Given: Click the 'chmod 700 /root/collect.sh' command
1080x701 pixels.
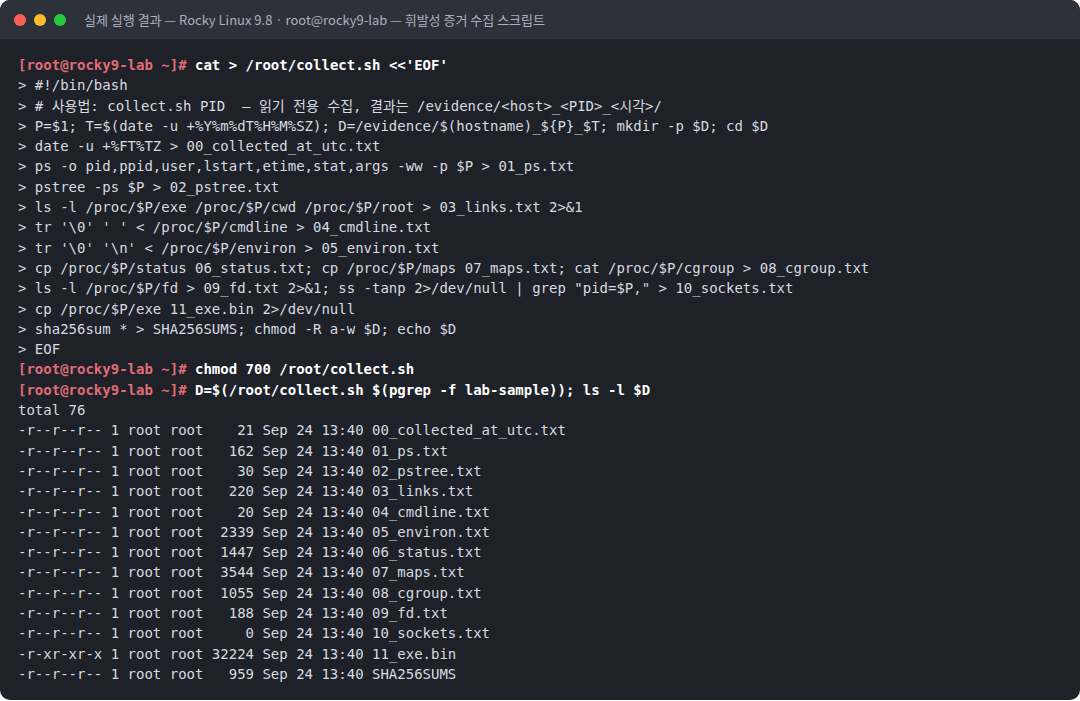Looking at the screenshot, I should tap(304, 369).
